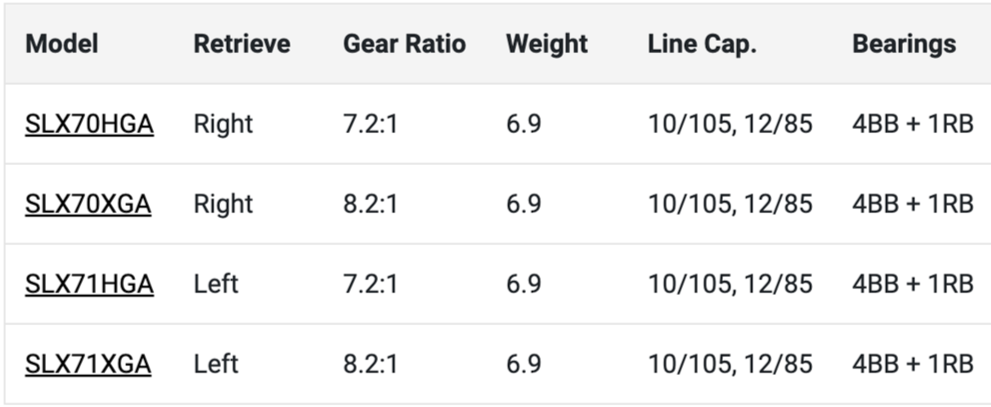Viewport: 991px width, 407px height.
Task: Click the line capacity in SLX71XGA row
Action: (730, 364)
